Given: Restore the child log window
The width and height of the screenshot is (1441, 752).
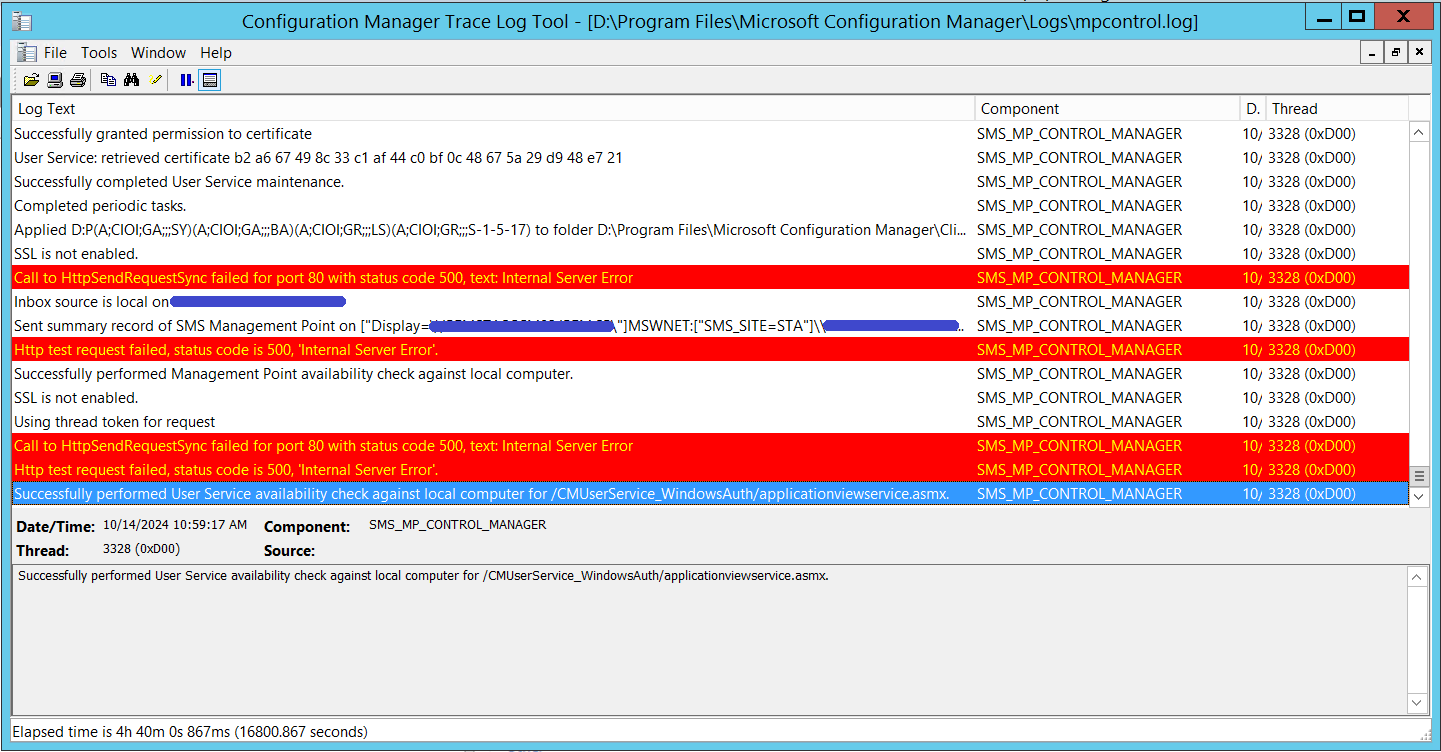Looking at the screenshot, I should pyautogui.click(x=1395, y=52).
